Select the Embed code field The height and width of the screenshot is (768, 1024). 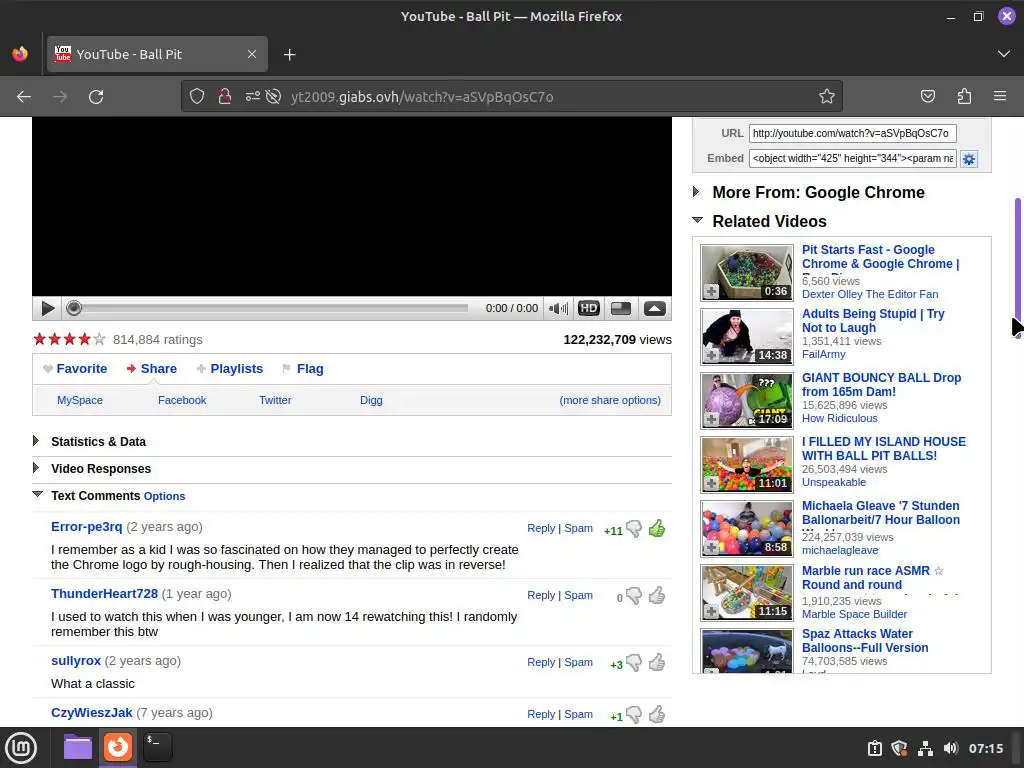(x=852, y=158)
